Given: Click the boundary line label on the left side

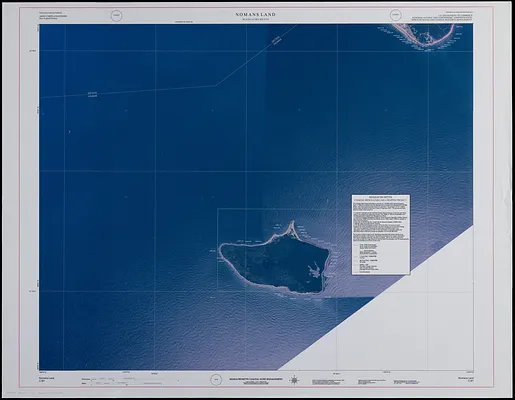Looking at the screenshot, I should (x=92, y=95).
